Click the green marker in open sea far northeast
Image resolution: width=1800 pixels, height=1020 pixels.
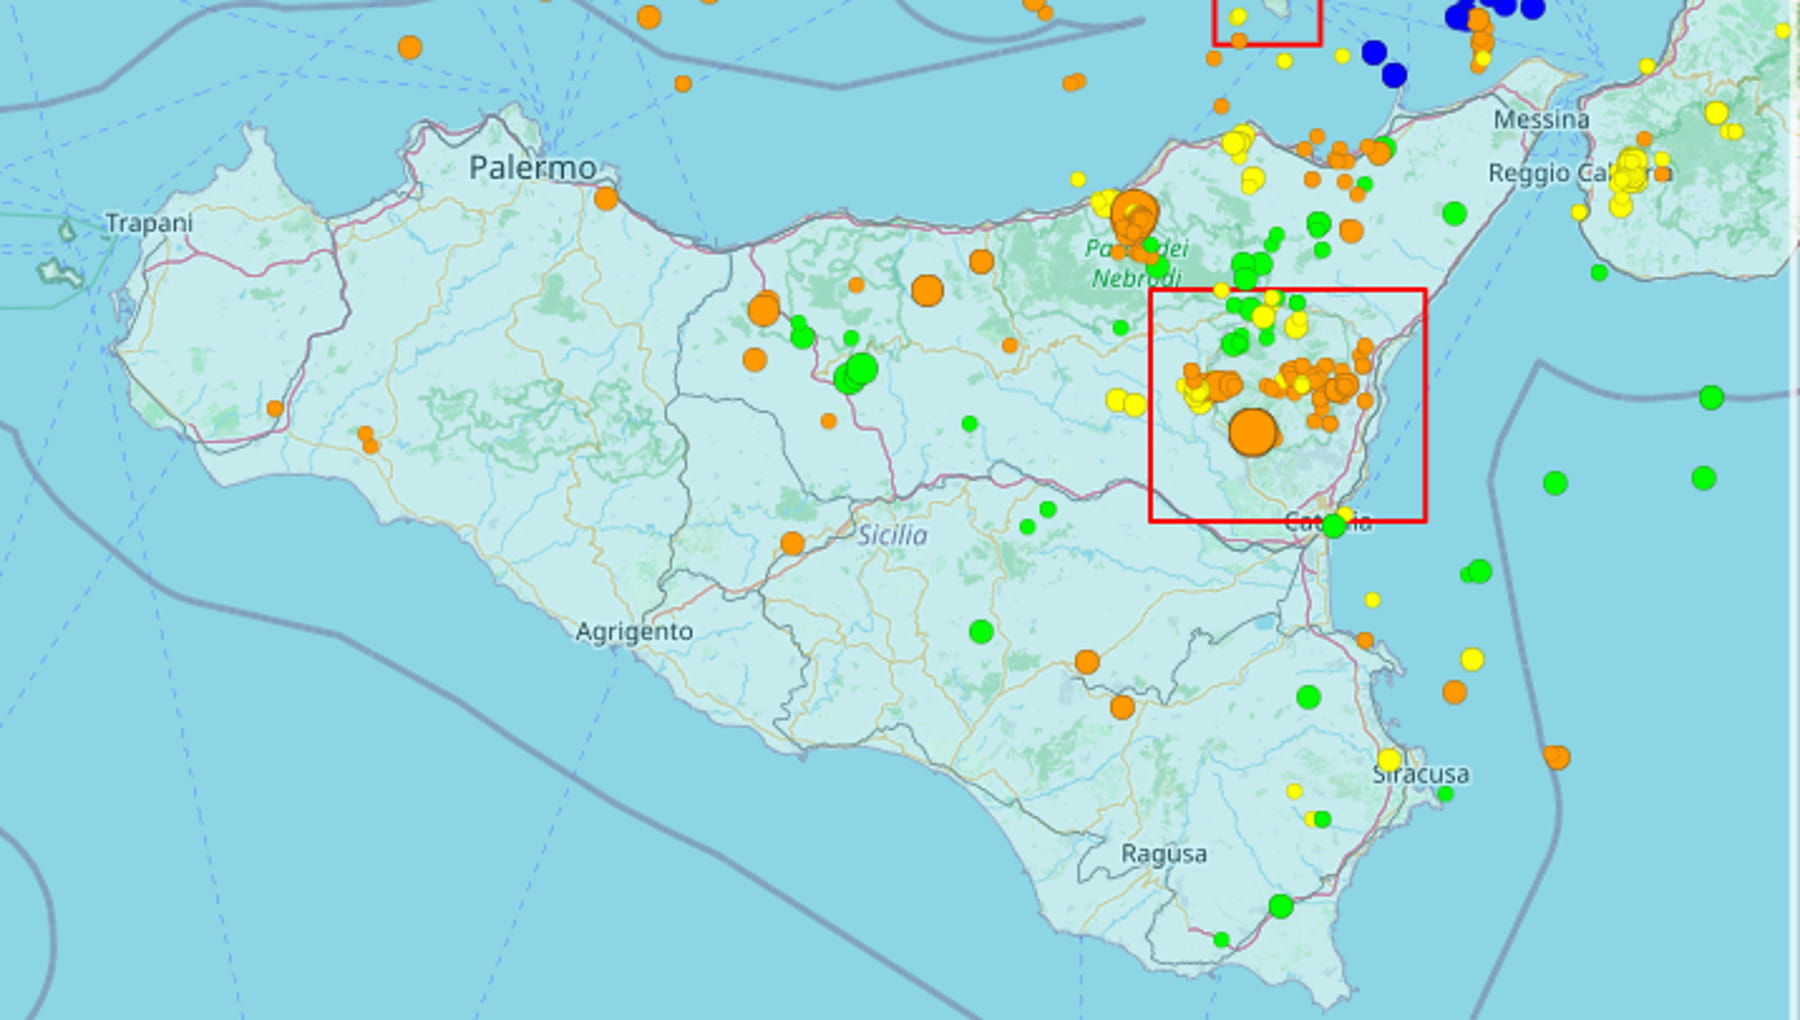coord(1711,397)
